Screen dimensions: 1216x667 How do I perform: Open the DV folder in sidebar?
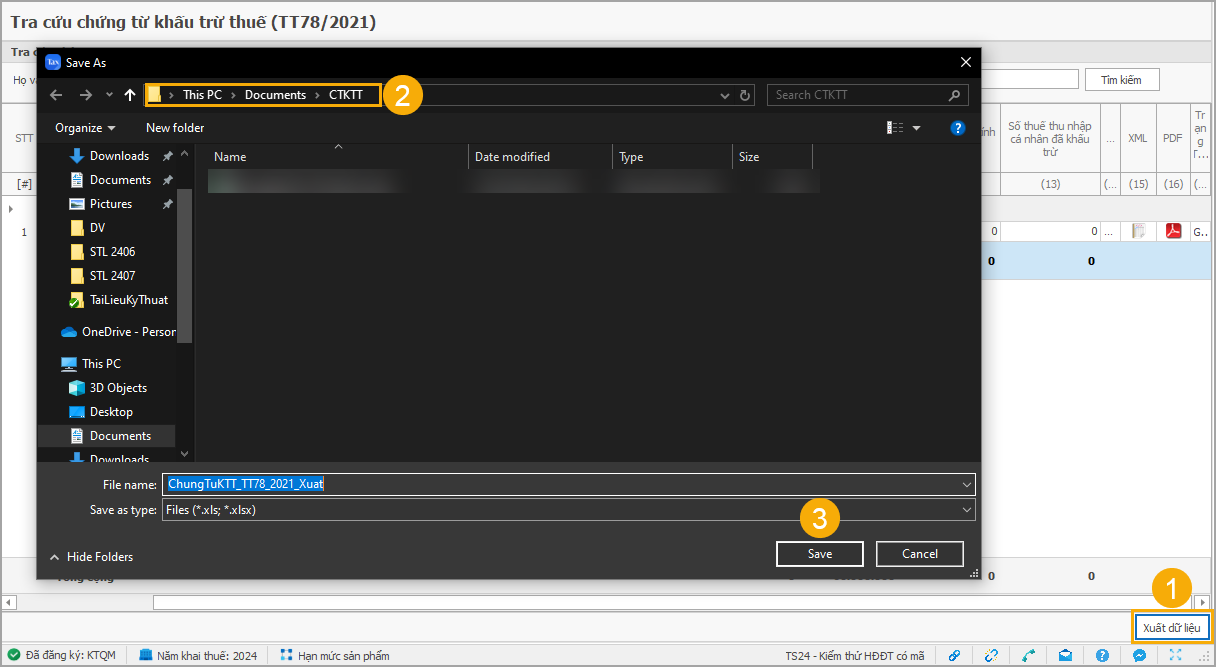[97, 228]
